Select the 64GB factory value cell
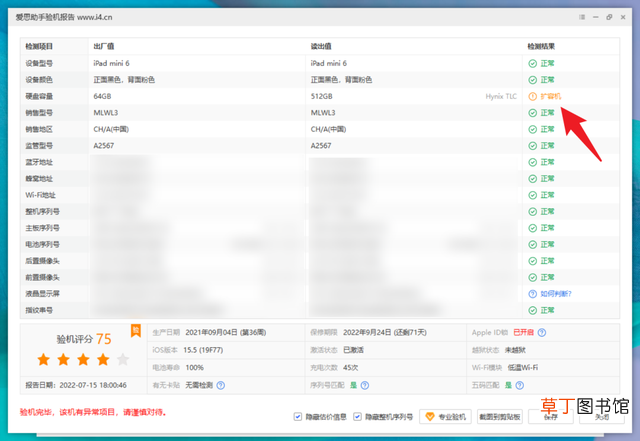 (102, 96)
